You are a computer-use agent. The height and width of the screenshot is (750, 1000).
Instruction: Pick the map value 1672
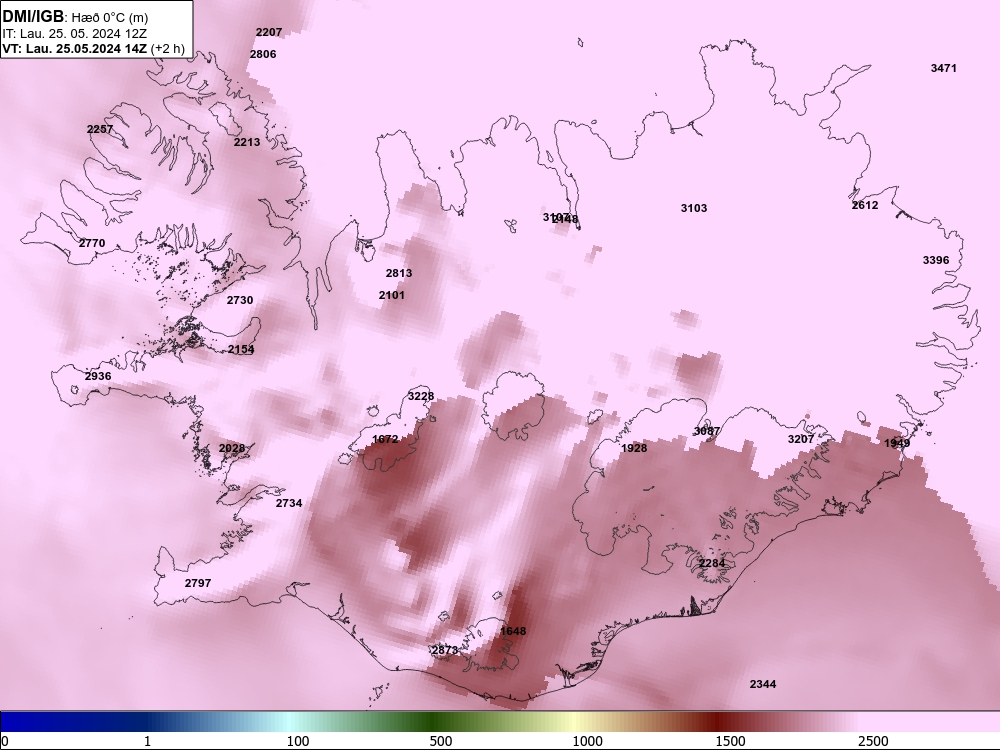(385, 439)
